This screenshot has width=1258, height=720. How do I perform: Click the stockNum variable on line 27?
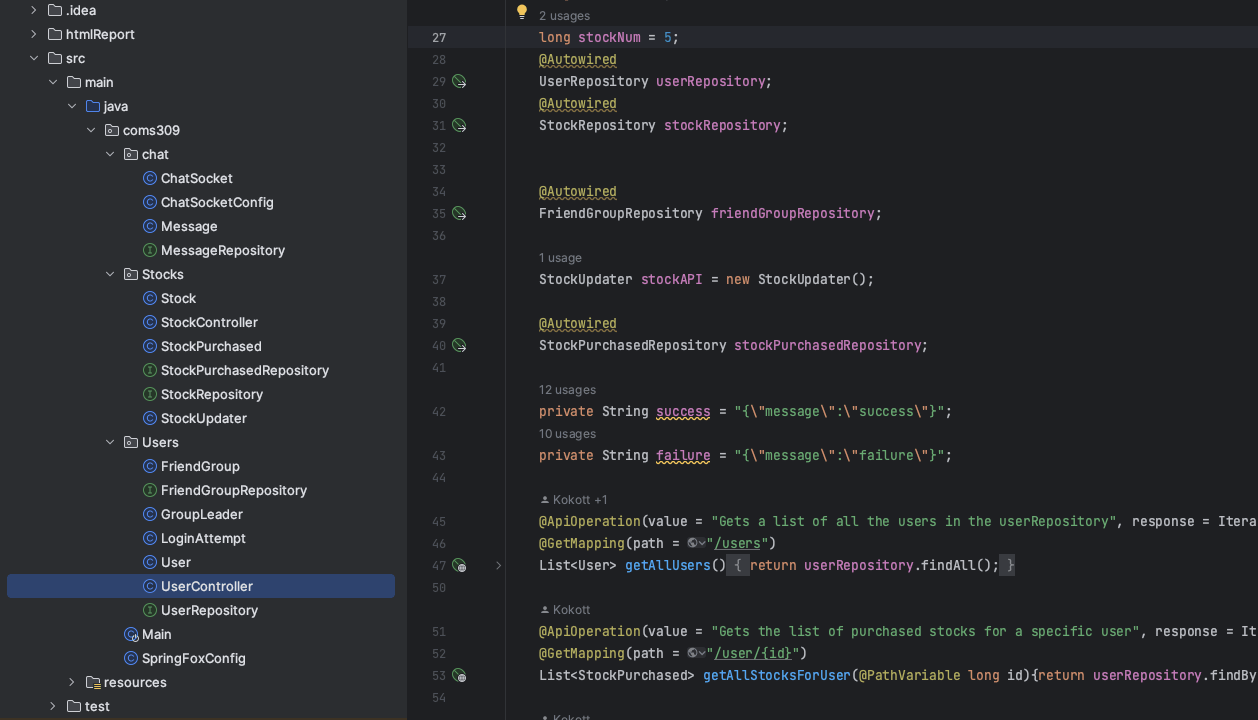(609, 38)
